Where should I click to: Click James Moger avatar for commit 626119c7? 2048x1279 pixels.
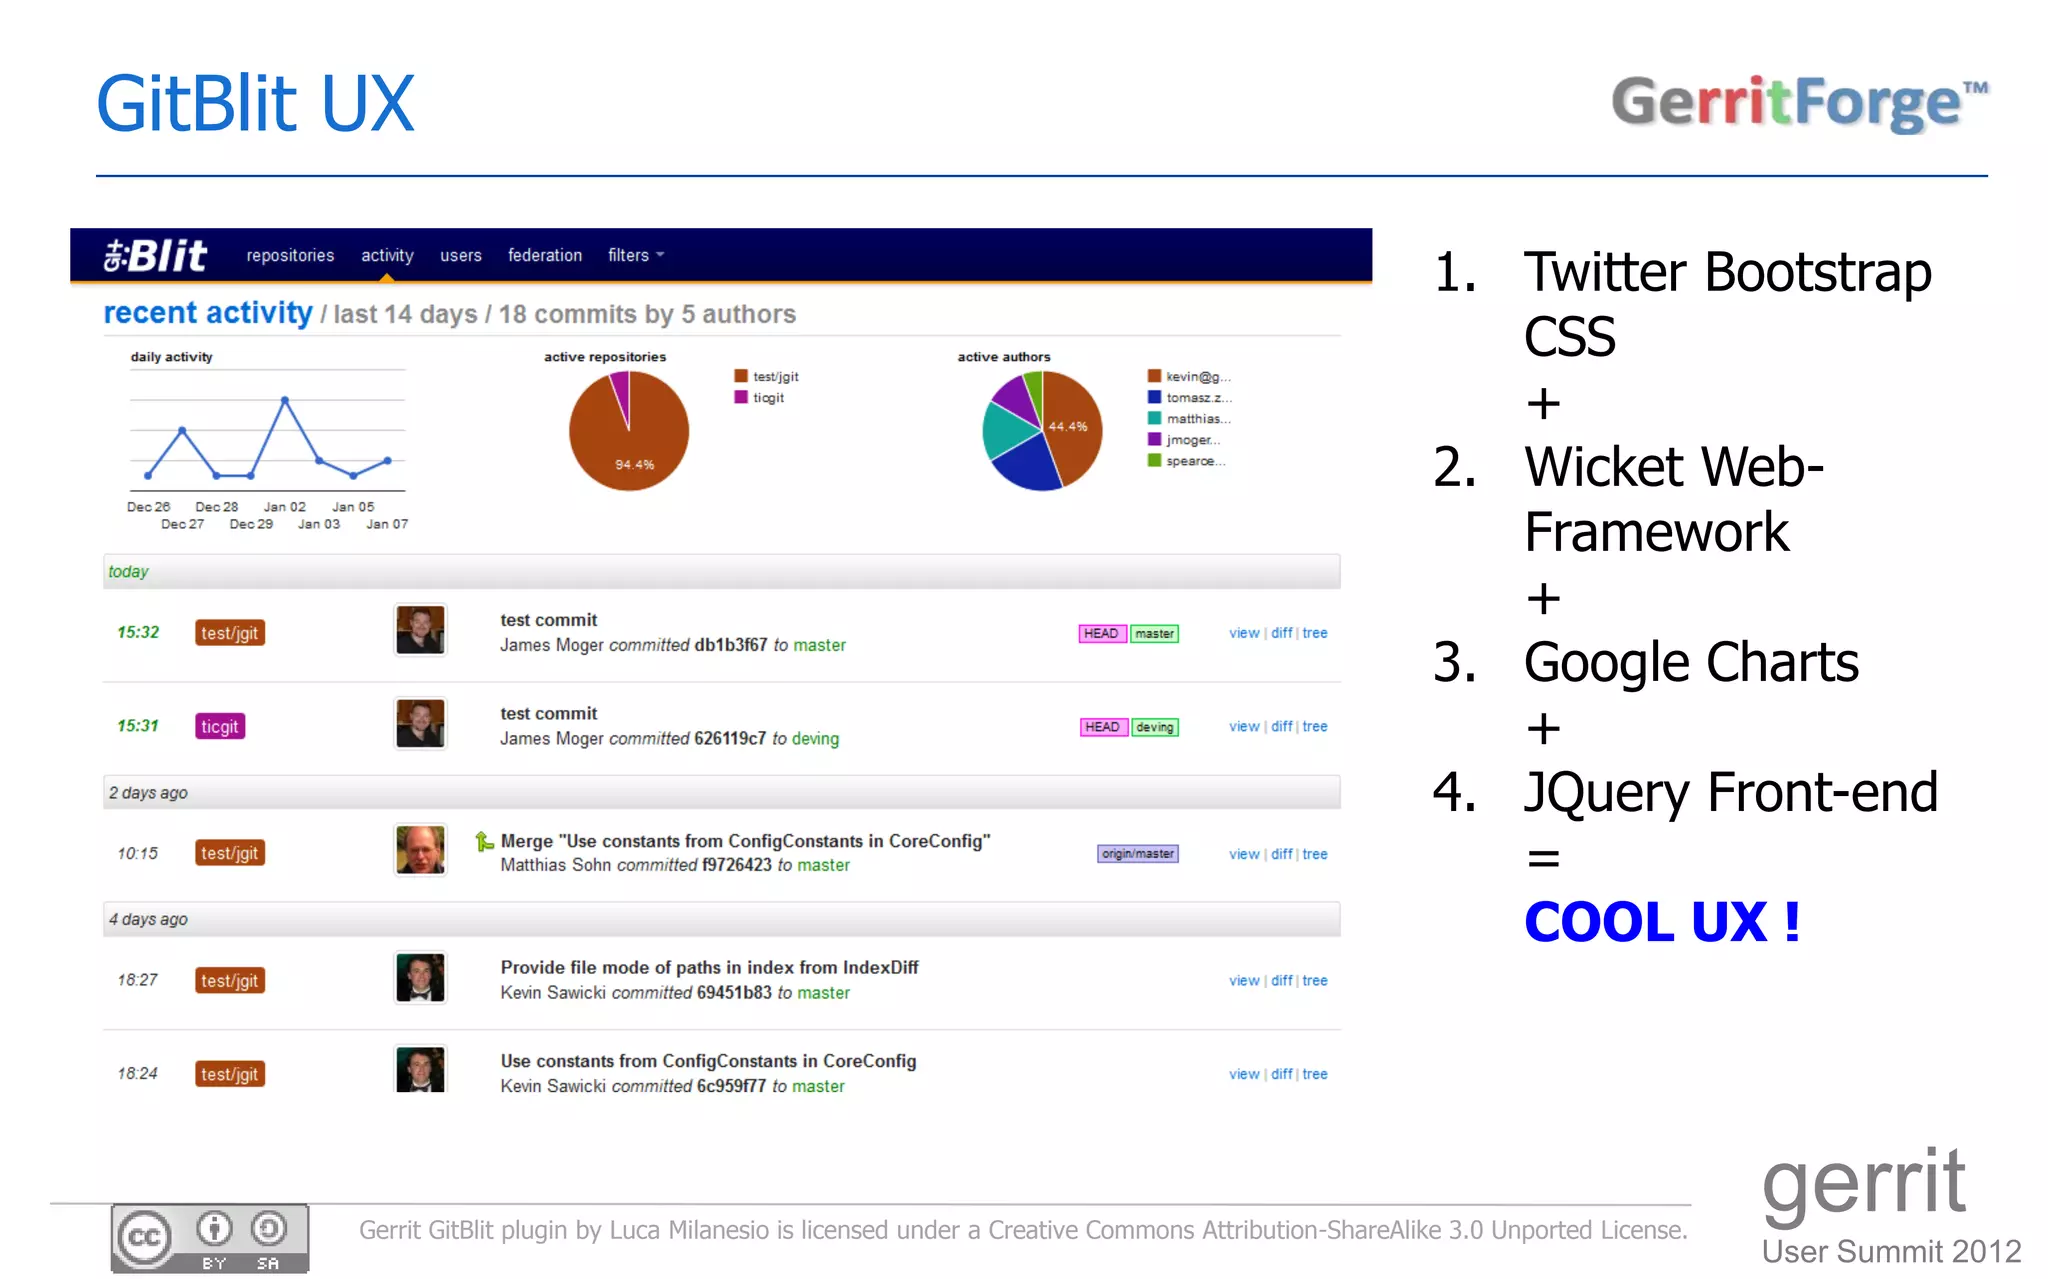point(420,723)
